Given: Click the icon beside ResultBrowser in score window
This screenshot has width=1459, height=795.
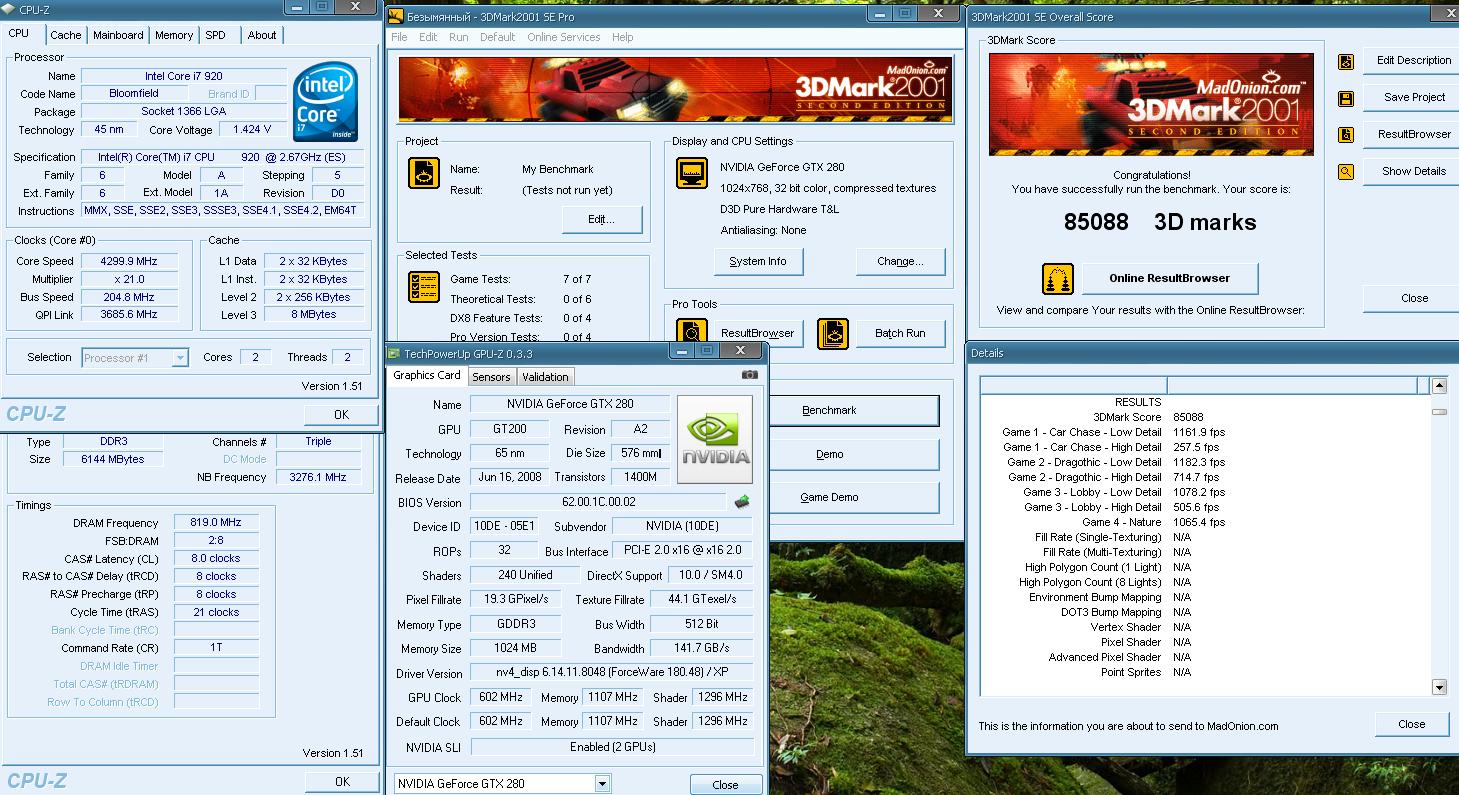Looking at the screenshot, I should click(1346, 135).
